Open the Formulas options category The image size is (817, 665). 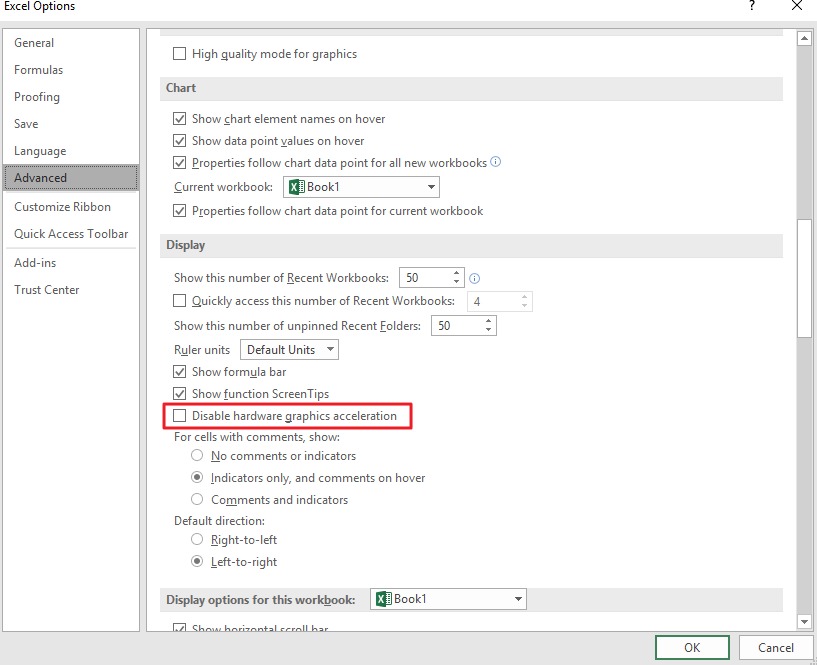(71, 70)
